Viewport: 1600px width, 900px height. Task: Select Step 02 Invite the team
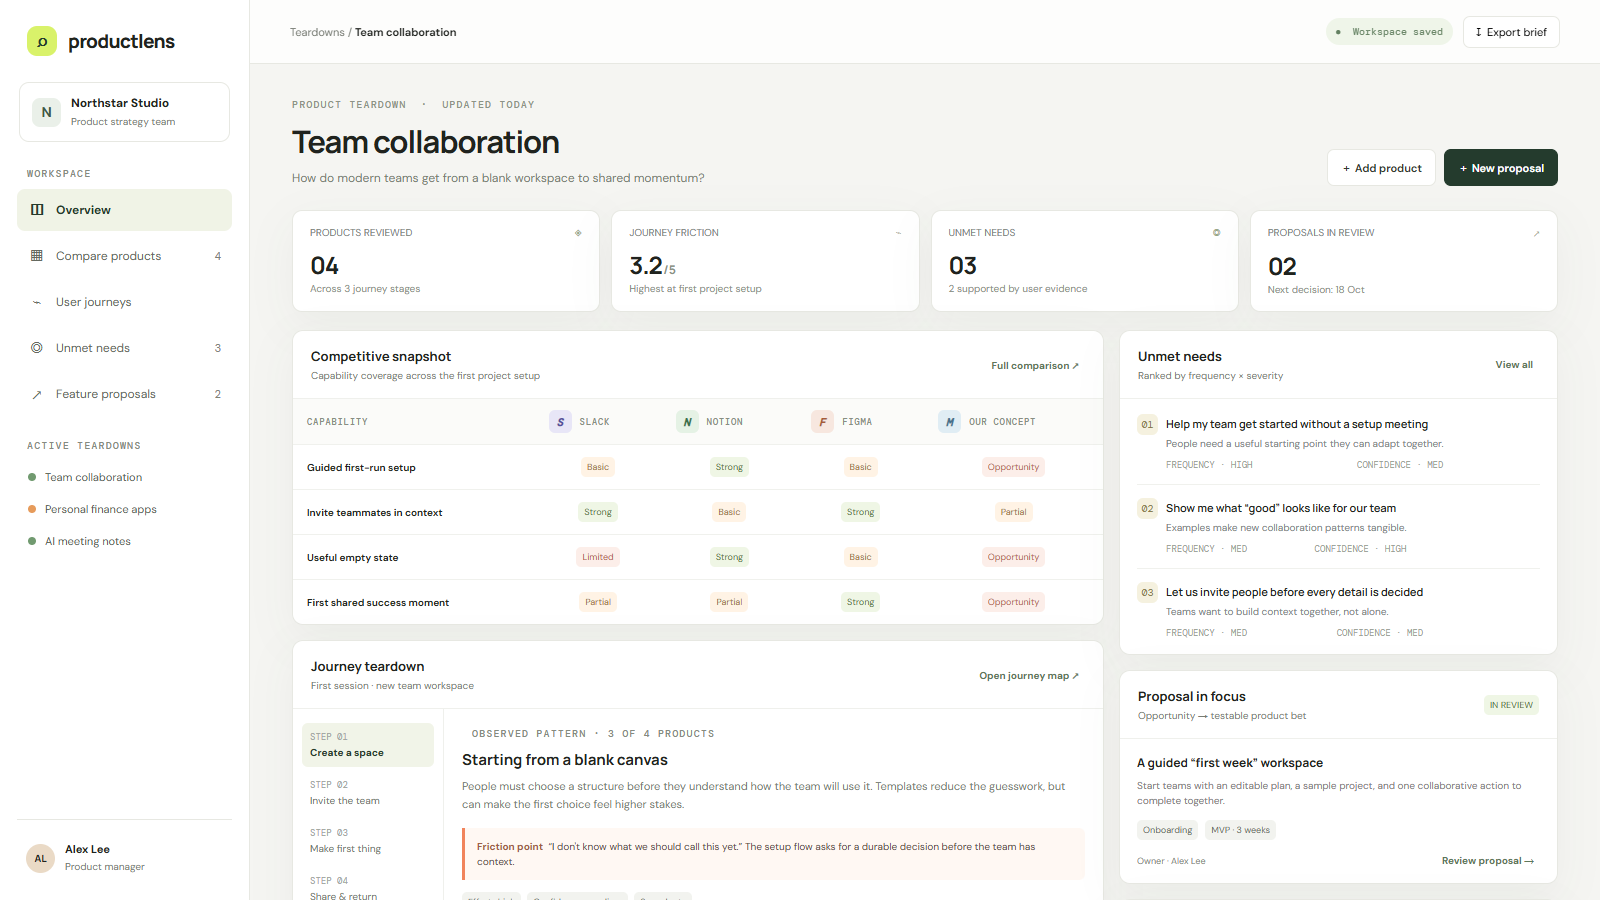(x=368, y=793)
